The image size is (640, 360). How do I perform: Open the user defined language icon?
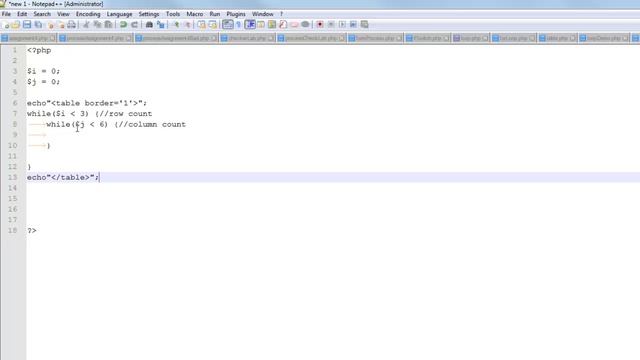(x=261, y=25)
